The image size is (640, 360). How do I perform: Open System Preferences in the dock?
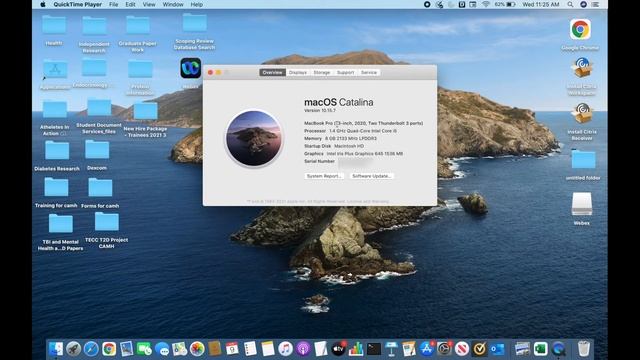click(444, 349)
